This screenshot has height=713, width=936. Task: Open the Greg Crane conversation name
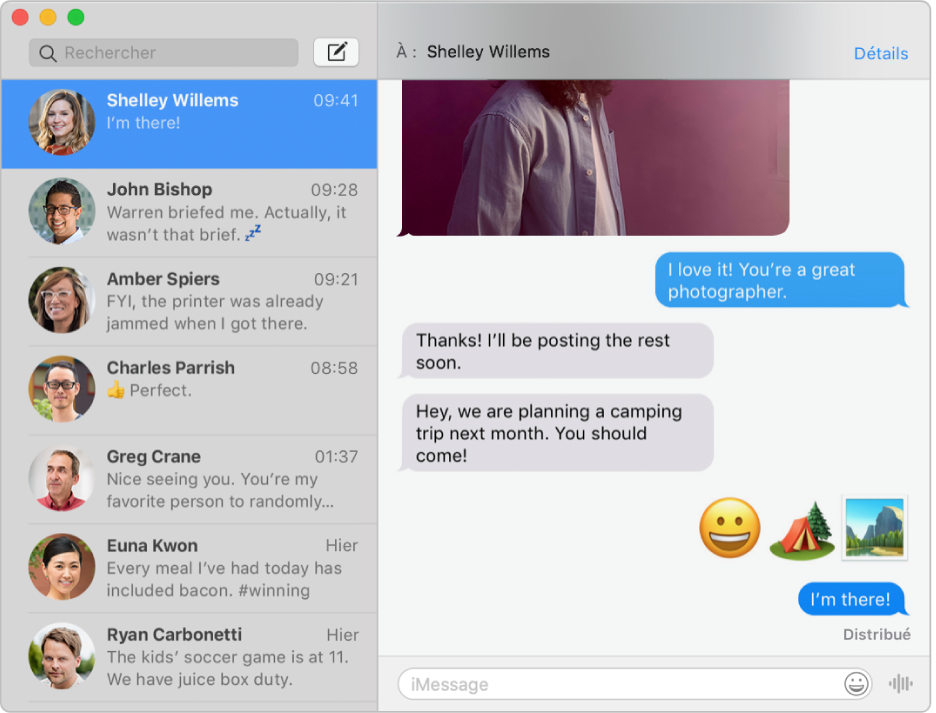pyautogui.click(x=153, y=457)
